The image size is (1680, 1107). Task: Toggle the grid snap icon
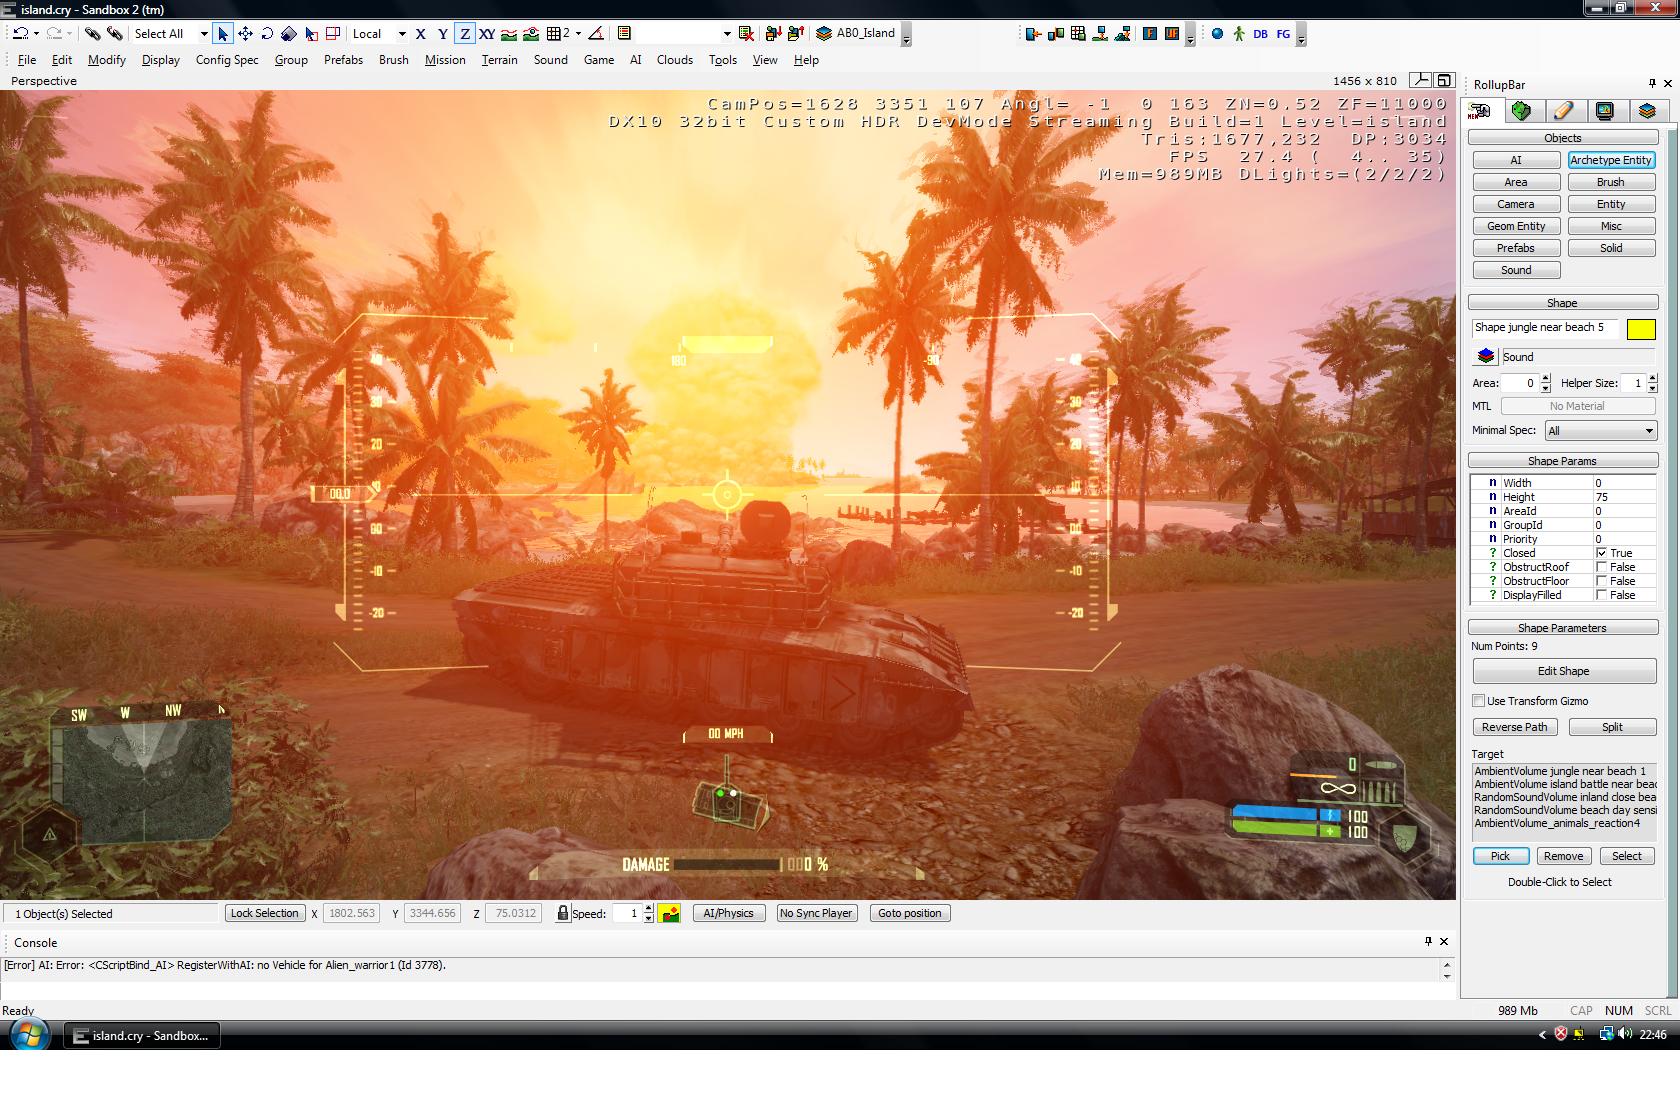[553, 33]
